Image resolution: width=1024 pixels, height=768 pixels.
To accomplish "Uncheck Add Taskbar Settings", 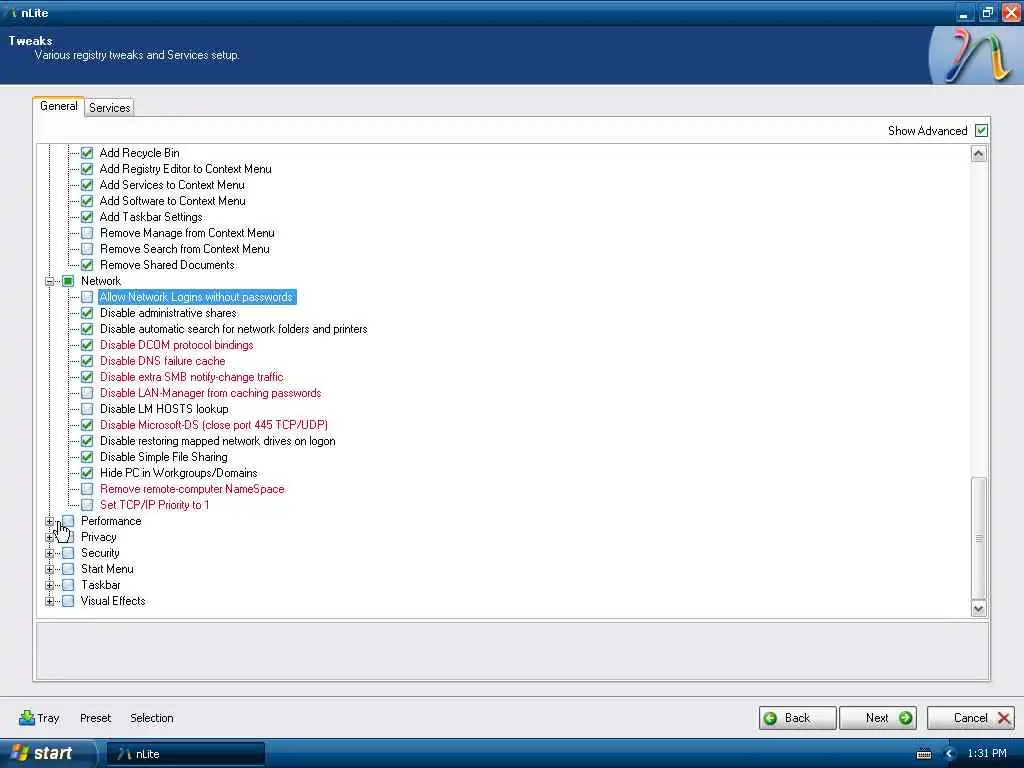I will (x=87, y=217).
